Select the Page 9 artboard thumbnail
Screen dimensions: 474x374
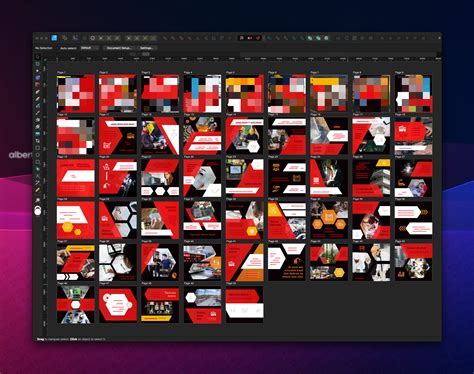coord(413,94)
